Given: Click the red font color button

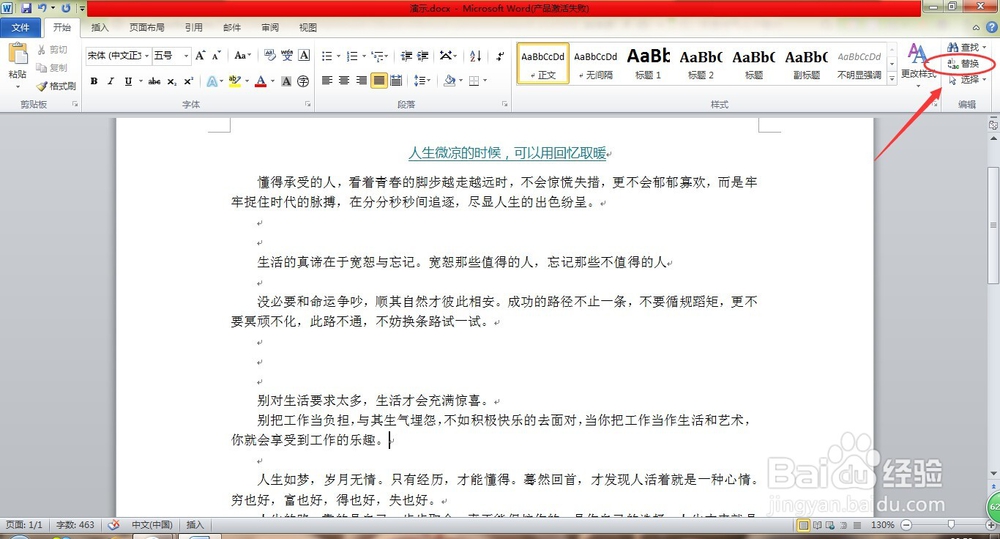Looking at the screenshot, I should point(261,81).
